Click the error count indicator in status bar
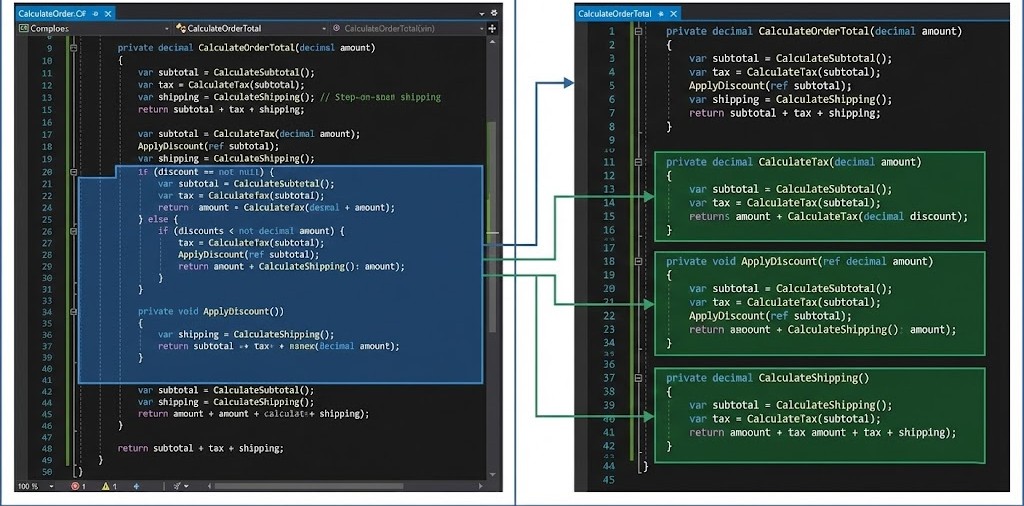 77,486
